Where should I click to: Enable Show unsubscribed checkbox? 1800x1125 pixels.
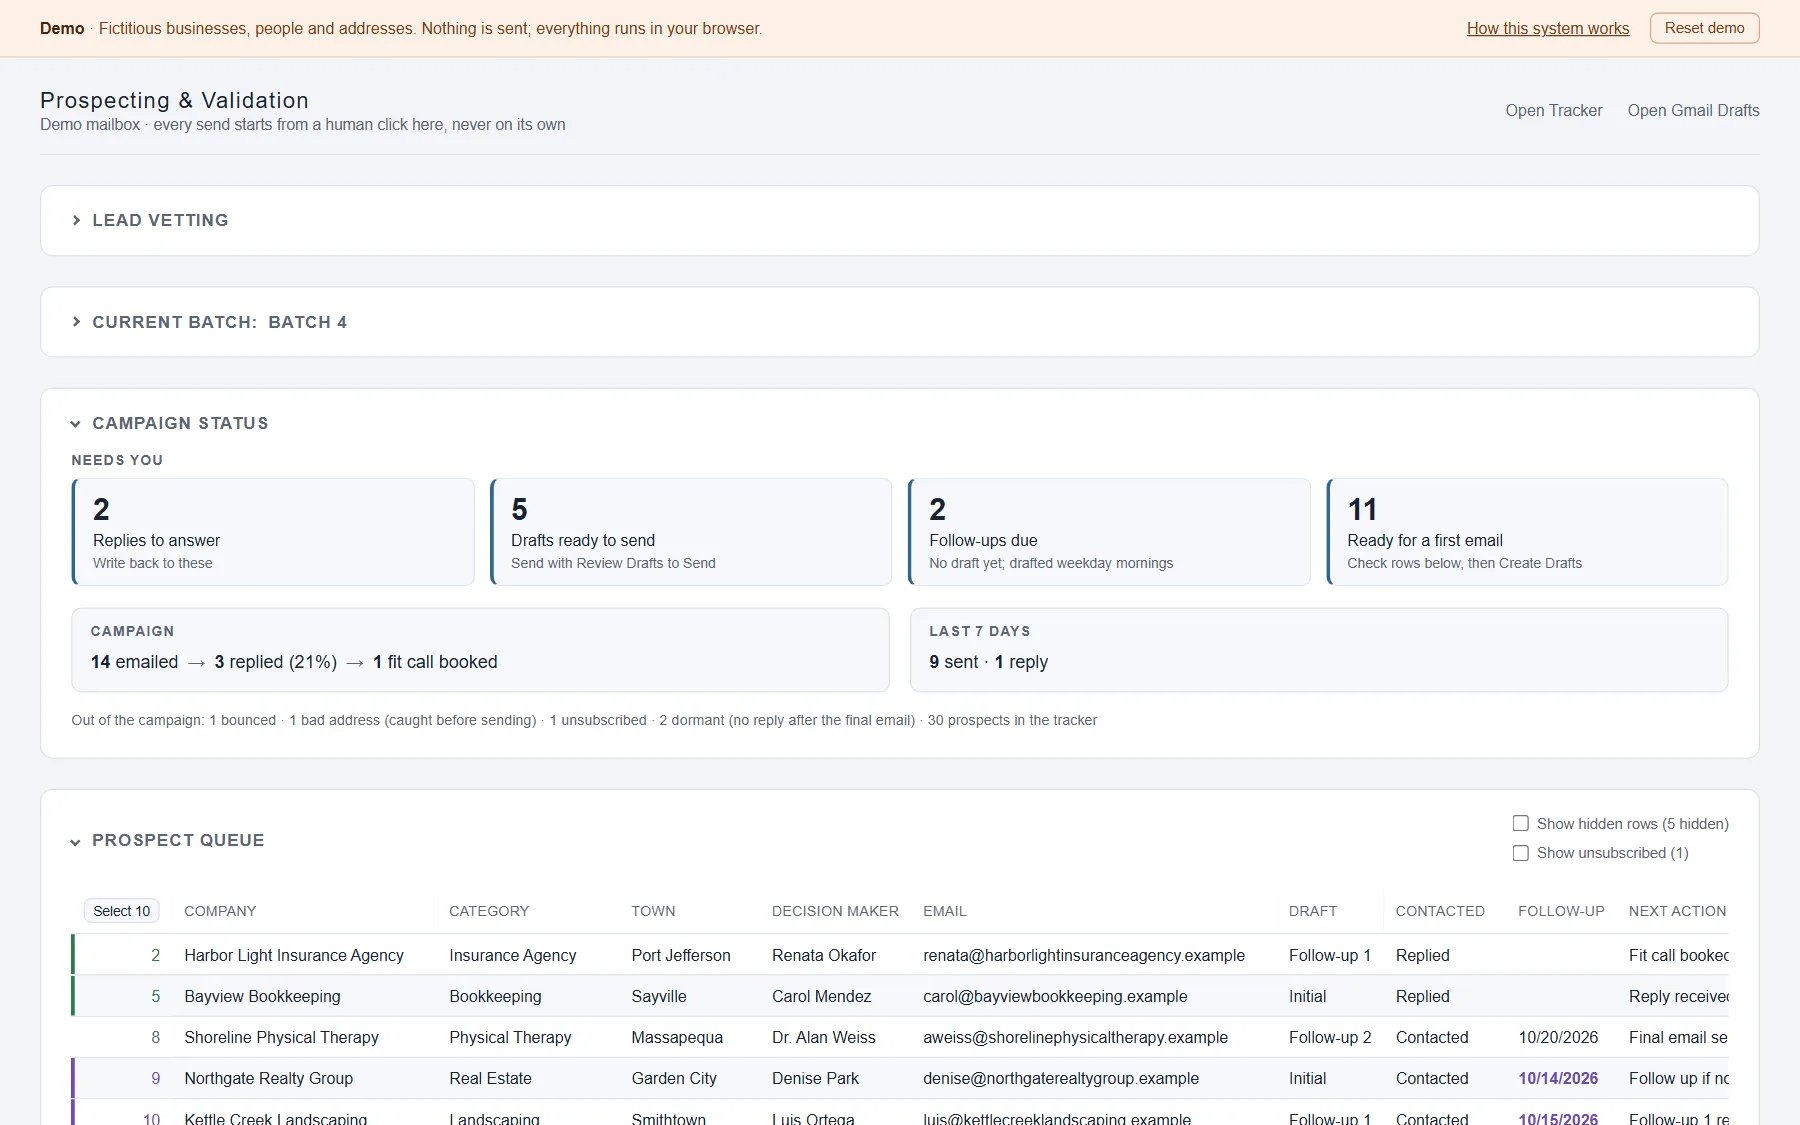pos(1520,853)
